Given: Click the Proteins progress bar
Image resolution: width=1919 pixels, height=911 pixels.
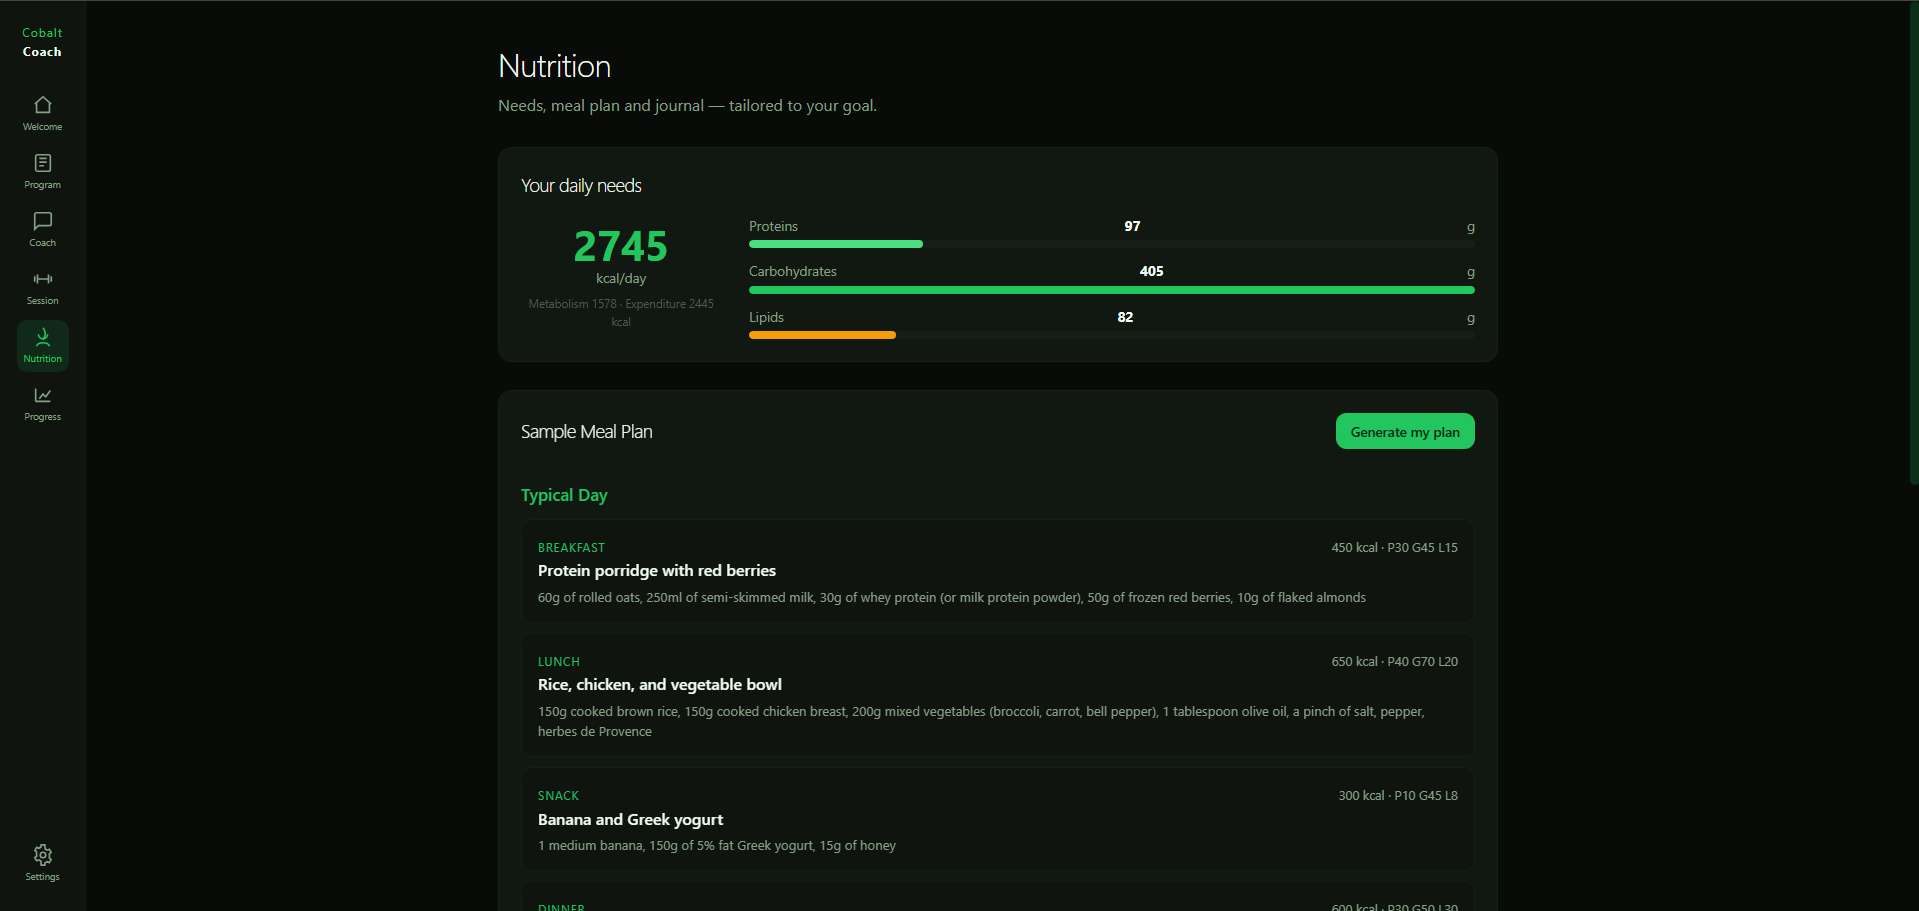Looking at the screenshot, I should pyautogui.click(x=1111, y=244).
